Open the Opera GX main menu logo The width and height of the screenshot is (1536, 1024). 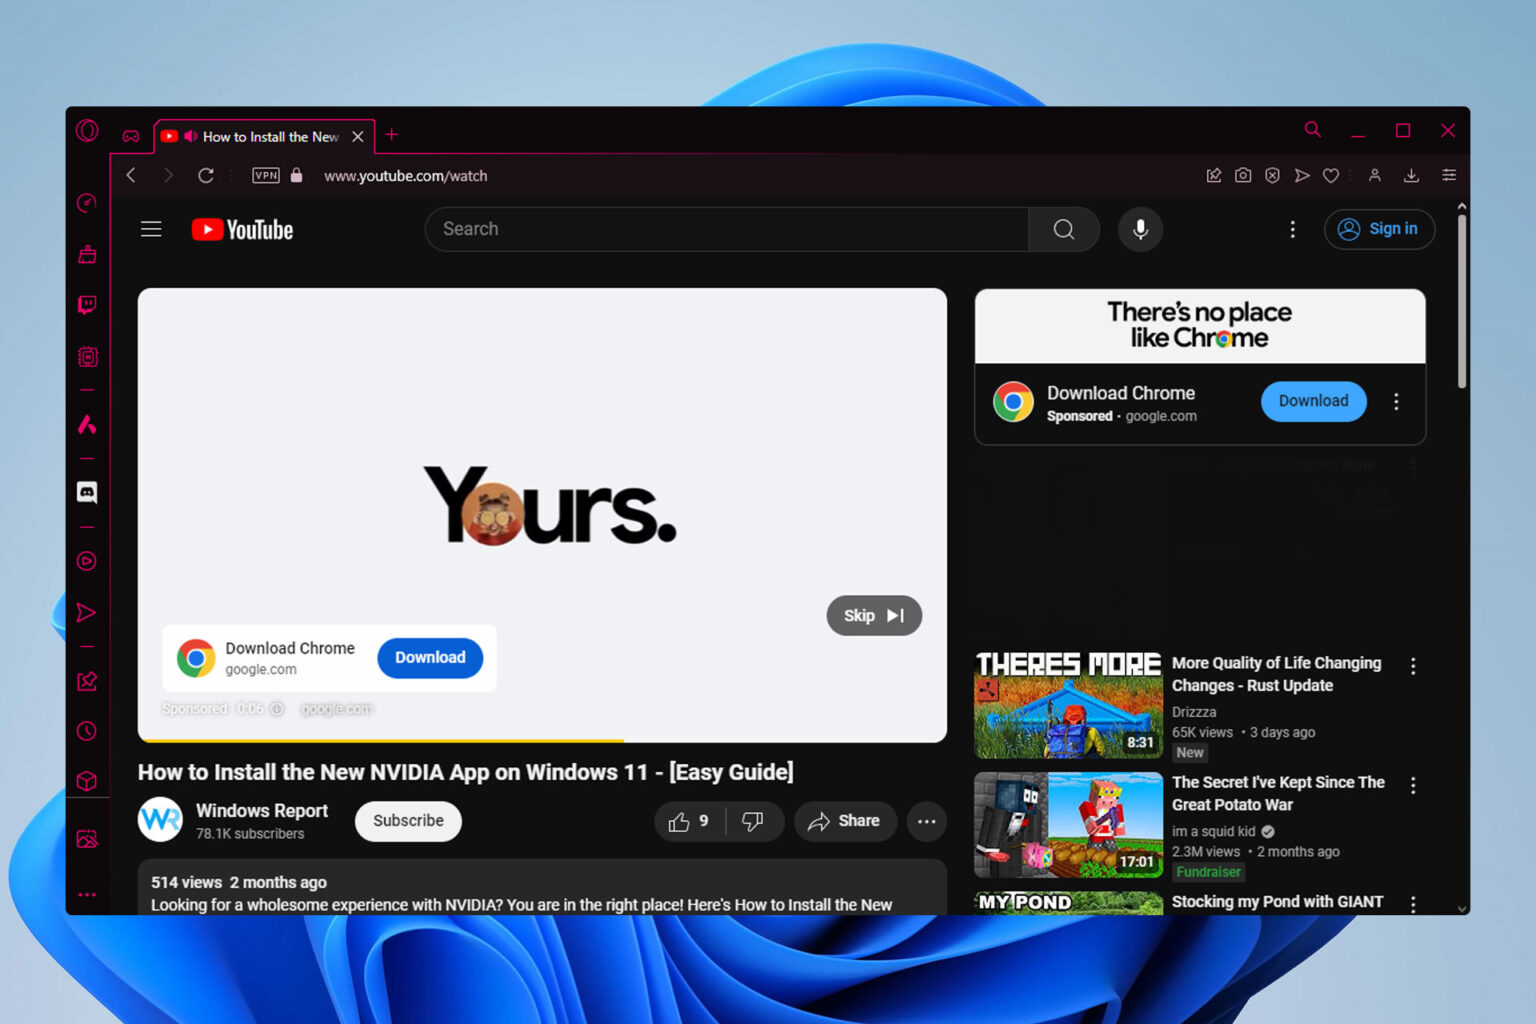87,131
